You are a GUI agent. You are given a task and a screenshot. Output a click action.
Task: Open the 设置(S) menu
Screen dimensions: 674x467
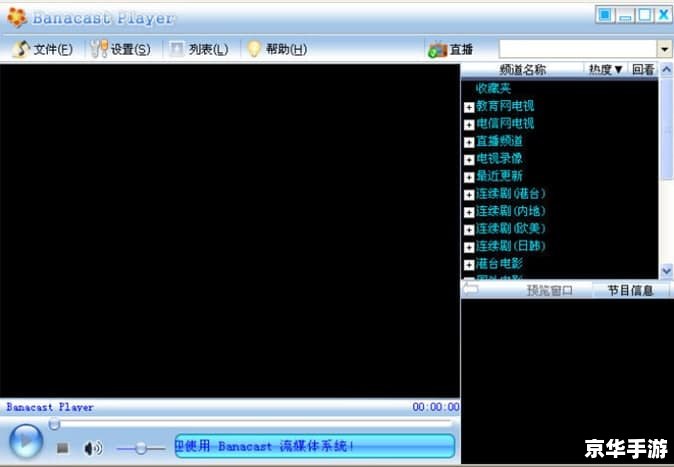120,49
